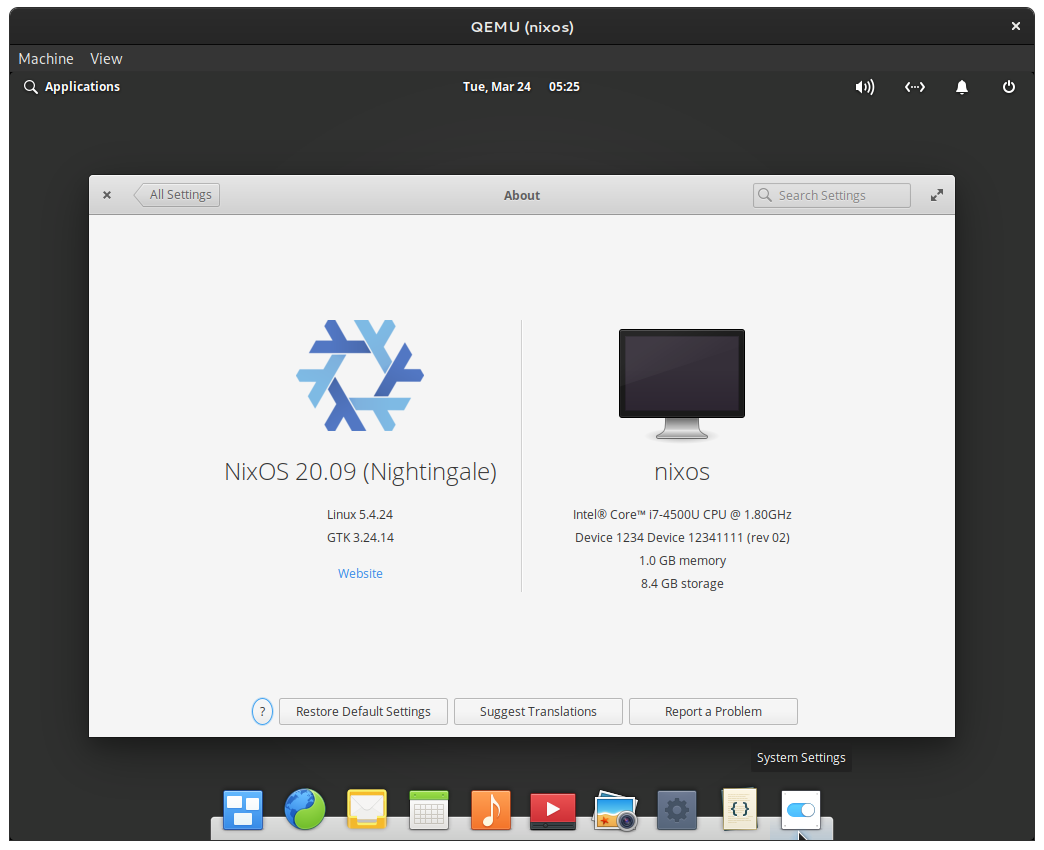Open the Videos app in the dock
This screenshot has height=850, width=1044.
coord(553,811)
